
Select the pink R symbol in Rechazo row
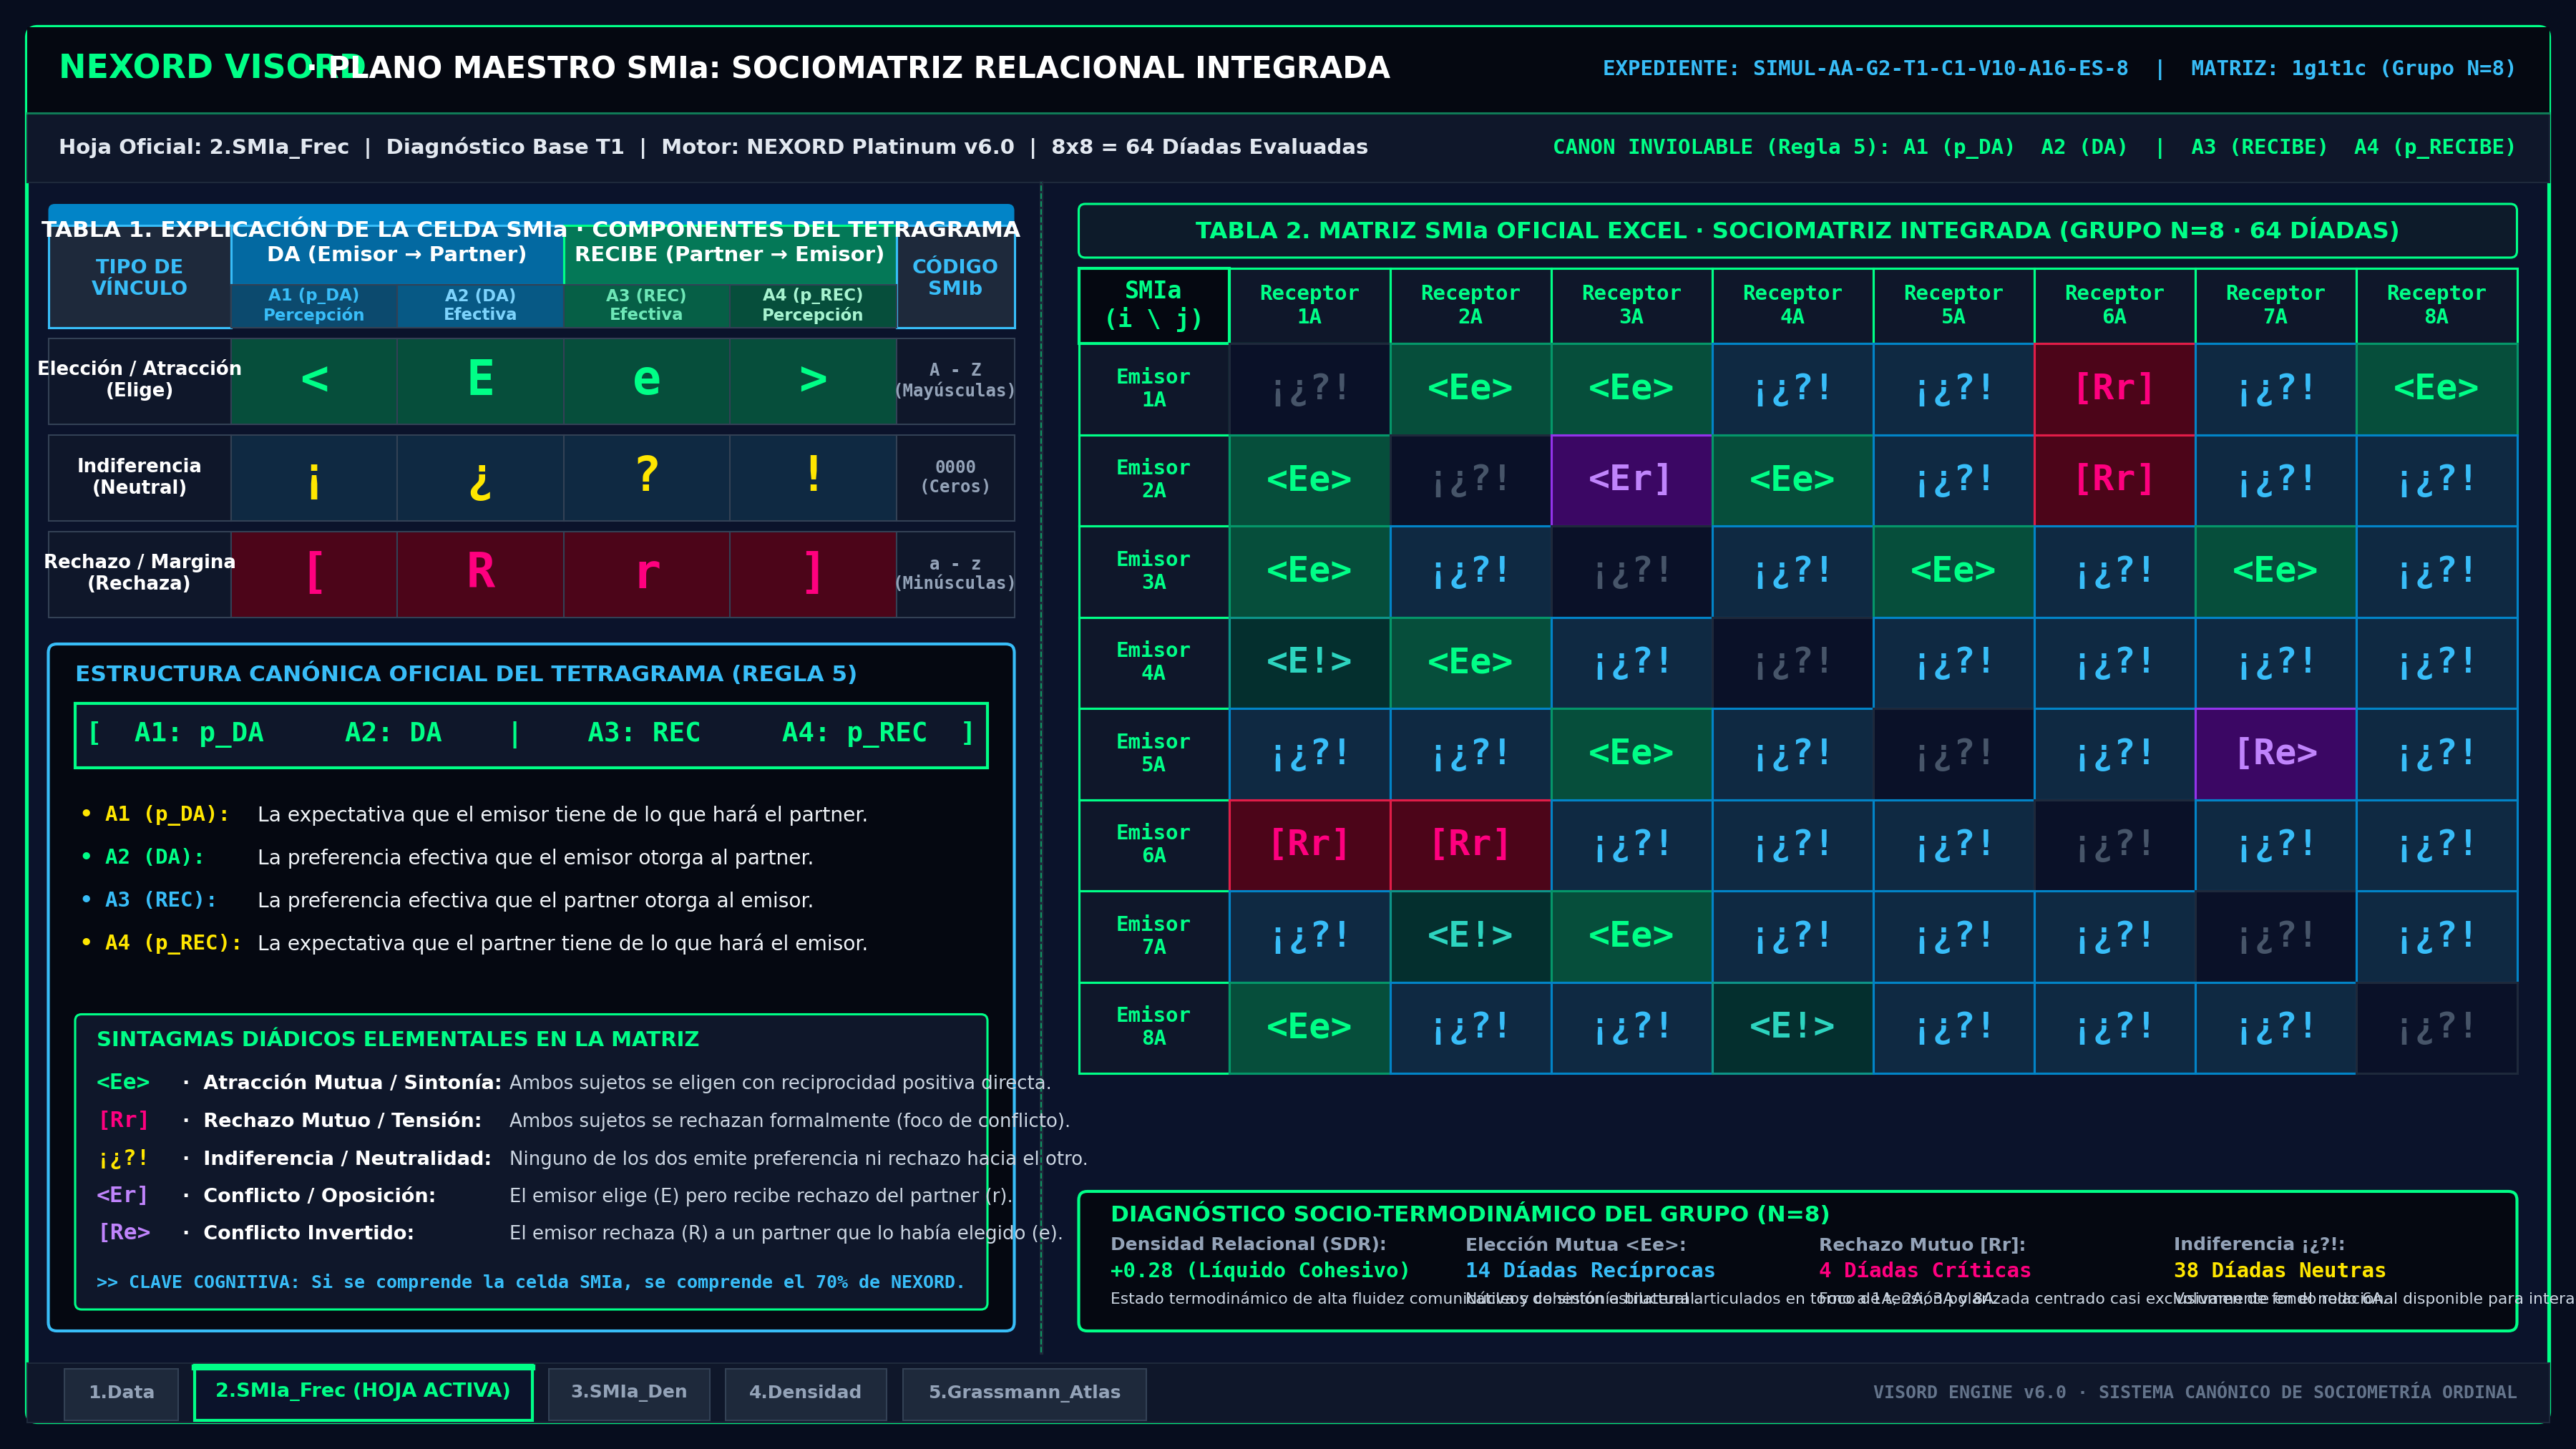tap(480, 573)
